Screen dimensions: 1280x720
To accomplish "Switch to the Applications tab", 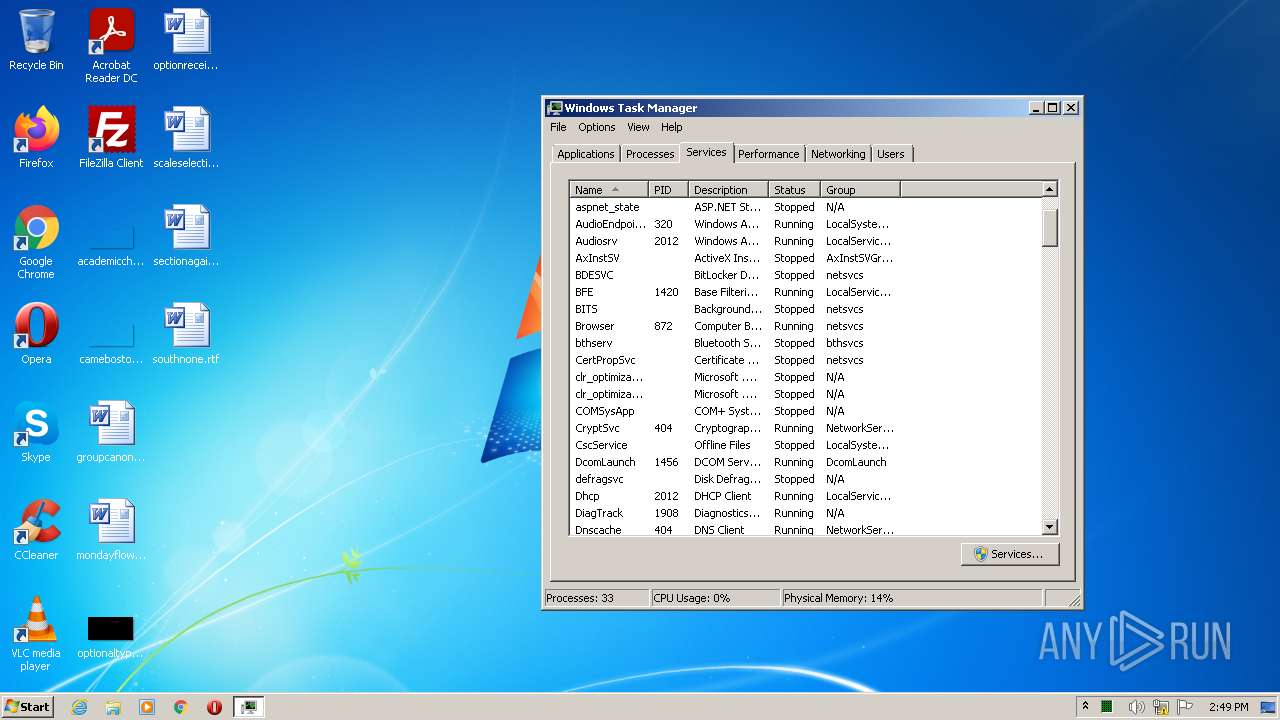I will [586, 154].
